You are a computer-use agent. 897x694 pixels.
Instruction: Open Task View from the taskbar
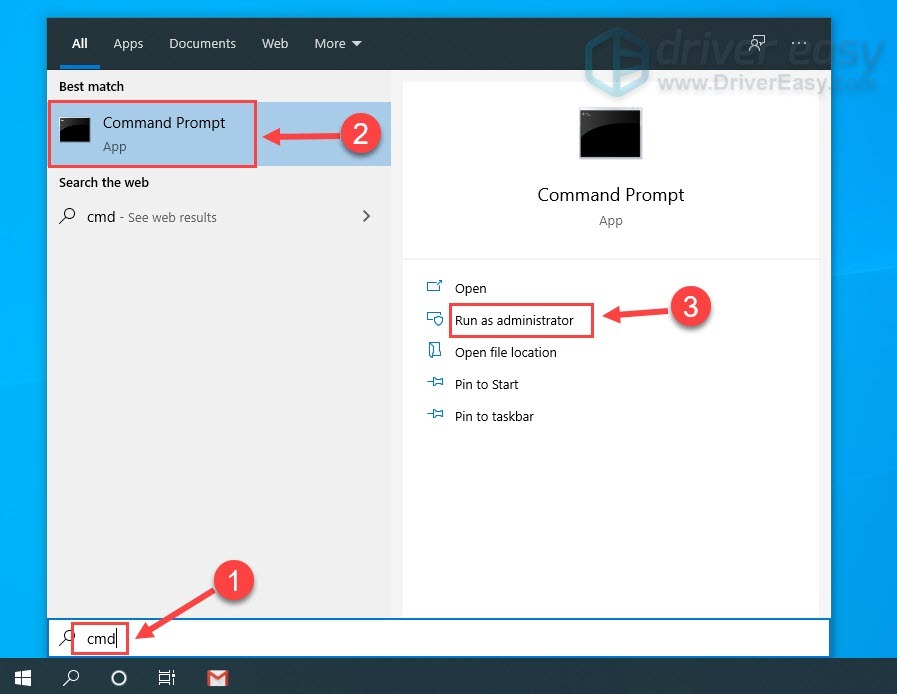click(x=166, y=677)
